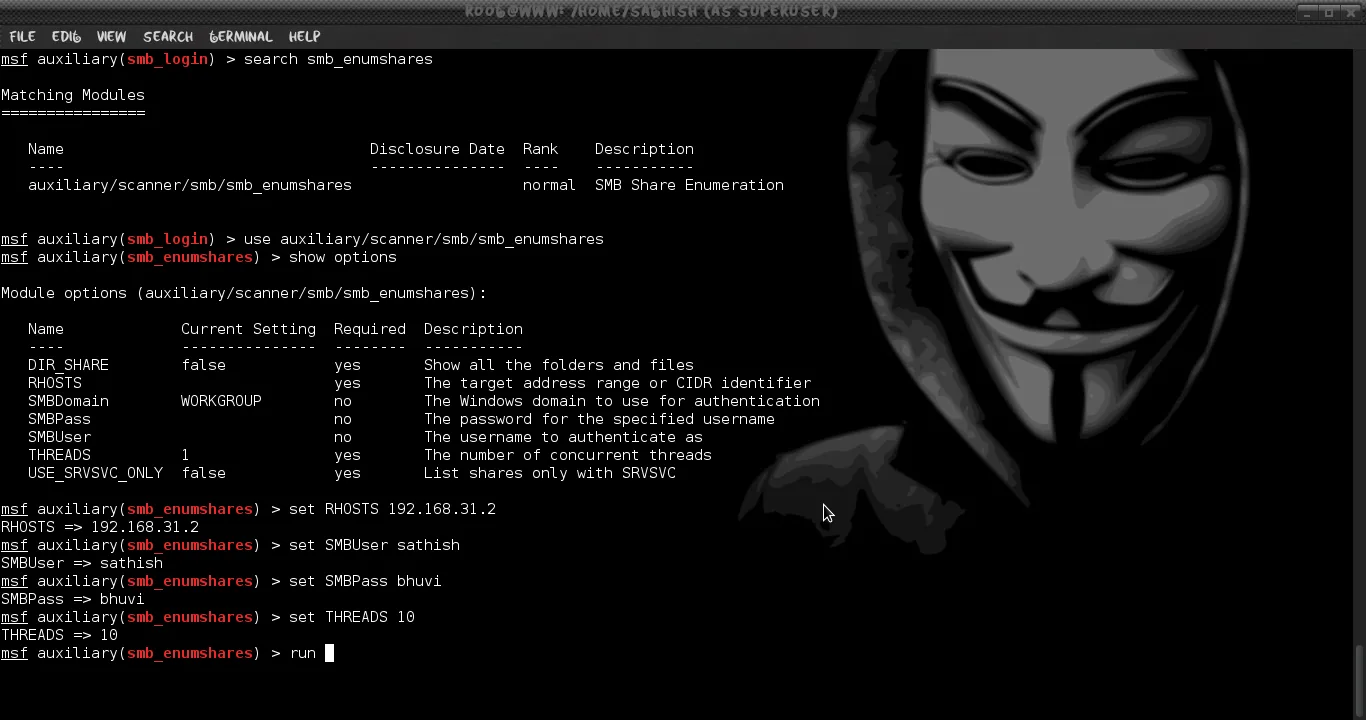The height and width of the screenshot is (720, 1366).
Task: Click 'The Windows domain to use for authentication'
Action: [622, 401]
